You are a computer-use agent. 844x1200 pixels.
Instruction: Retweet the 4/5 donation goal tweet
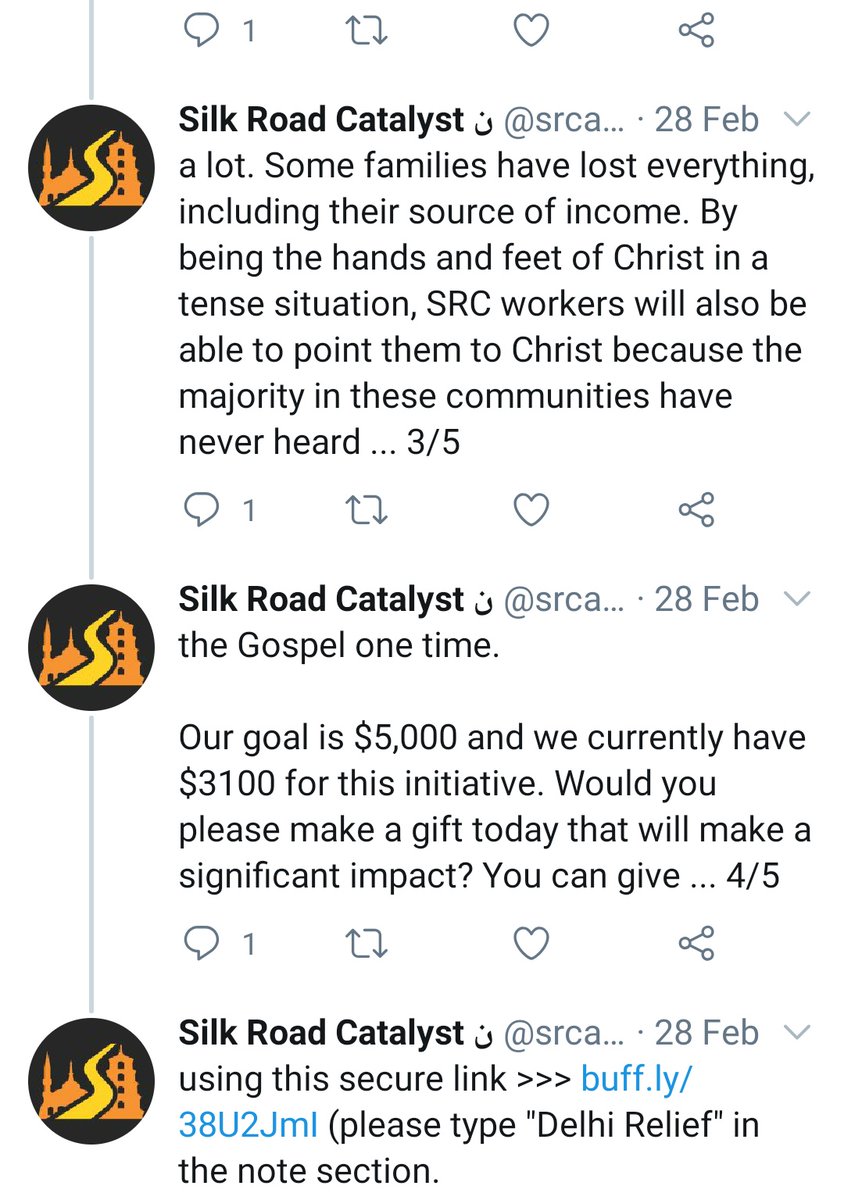[x=367, y=942]
